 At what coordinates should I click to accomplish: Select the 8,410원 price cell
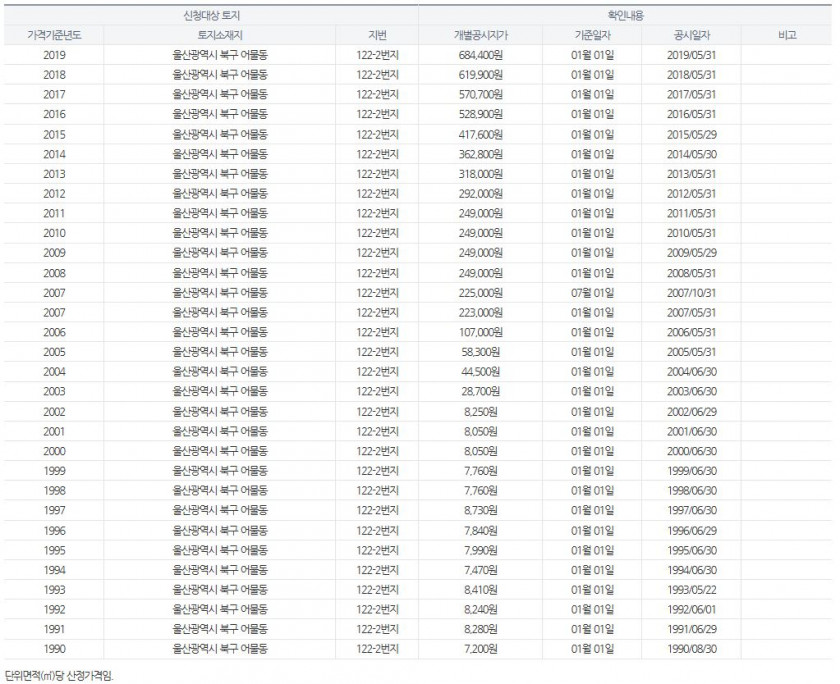[481, 590]
